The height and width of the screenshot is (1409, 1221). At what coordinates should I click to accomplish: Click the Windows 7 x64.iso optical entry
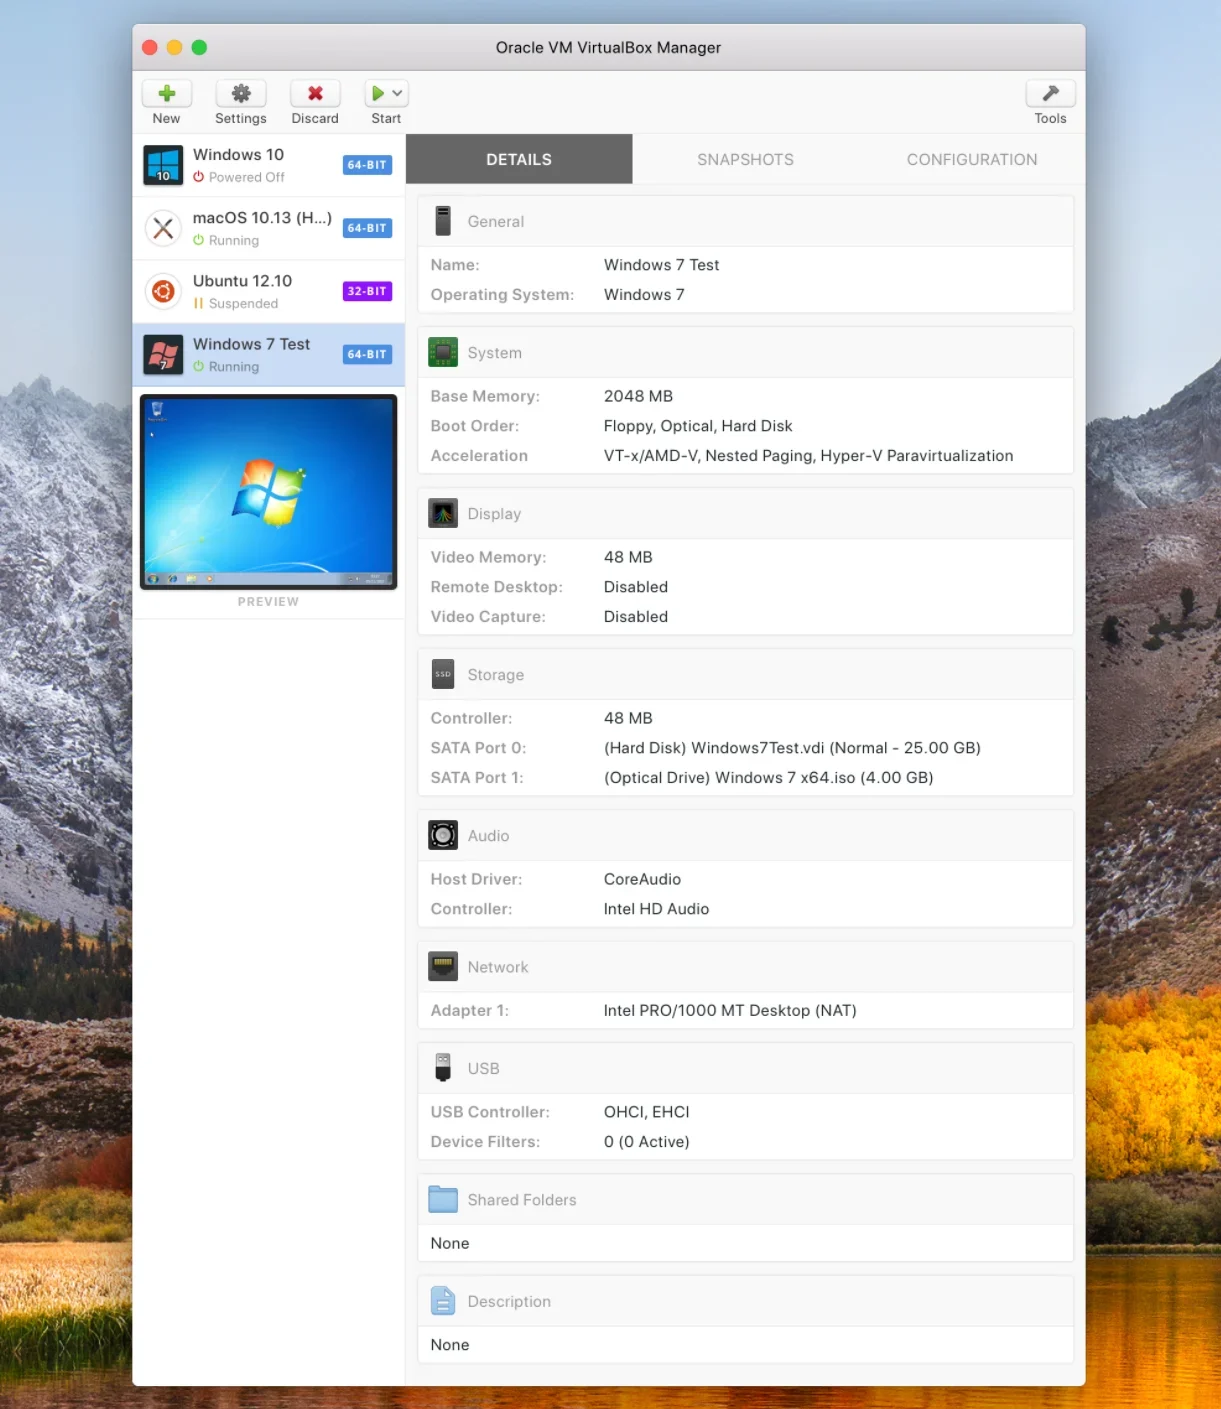768,778
